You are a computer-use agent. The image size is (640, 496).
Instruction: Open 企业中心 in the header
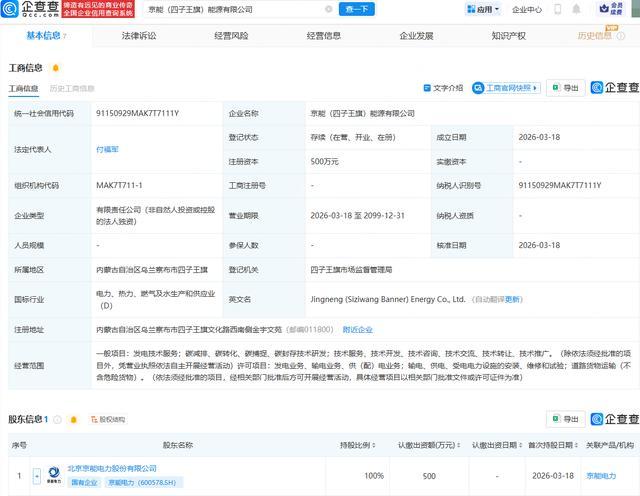(x=527, y=9)
